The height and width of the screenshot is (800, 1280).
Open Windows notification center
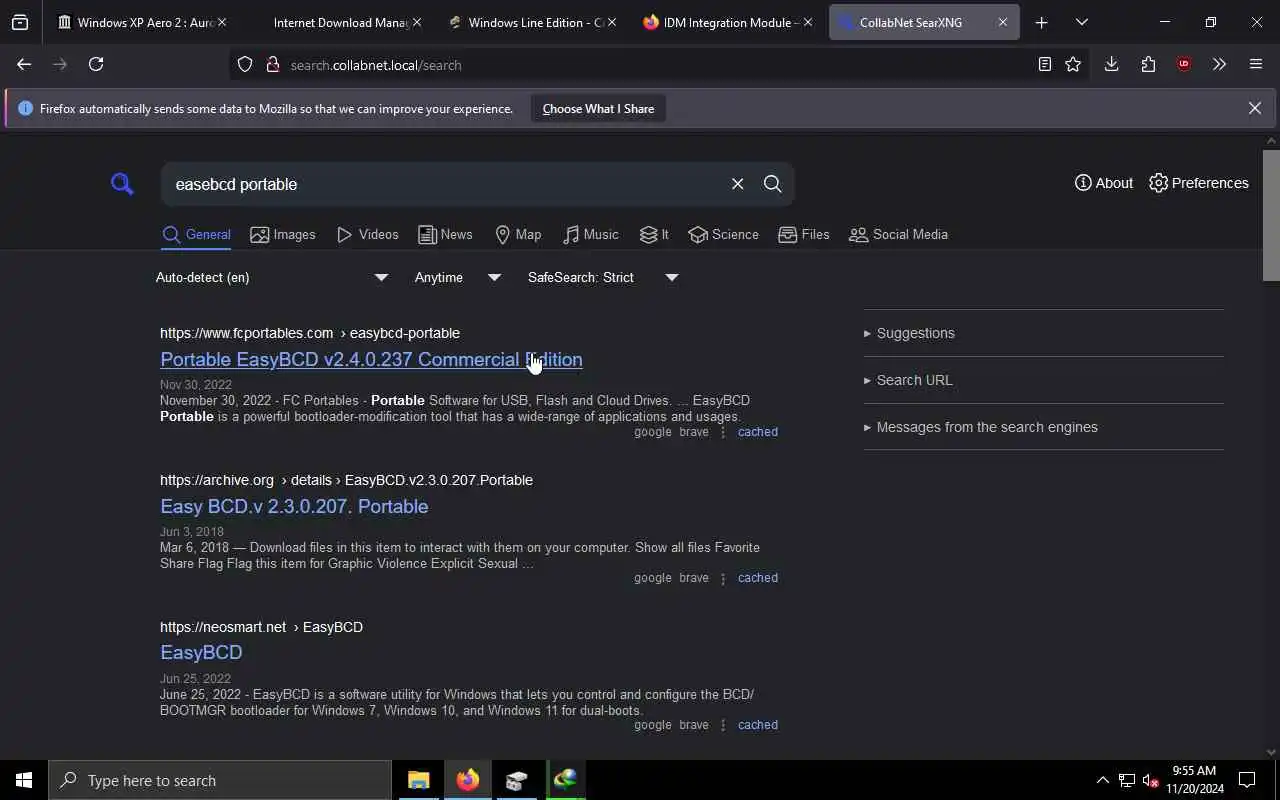[x=1247, y=780]
